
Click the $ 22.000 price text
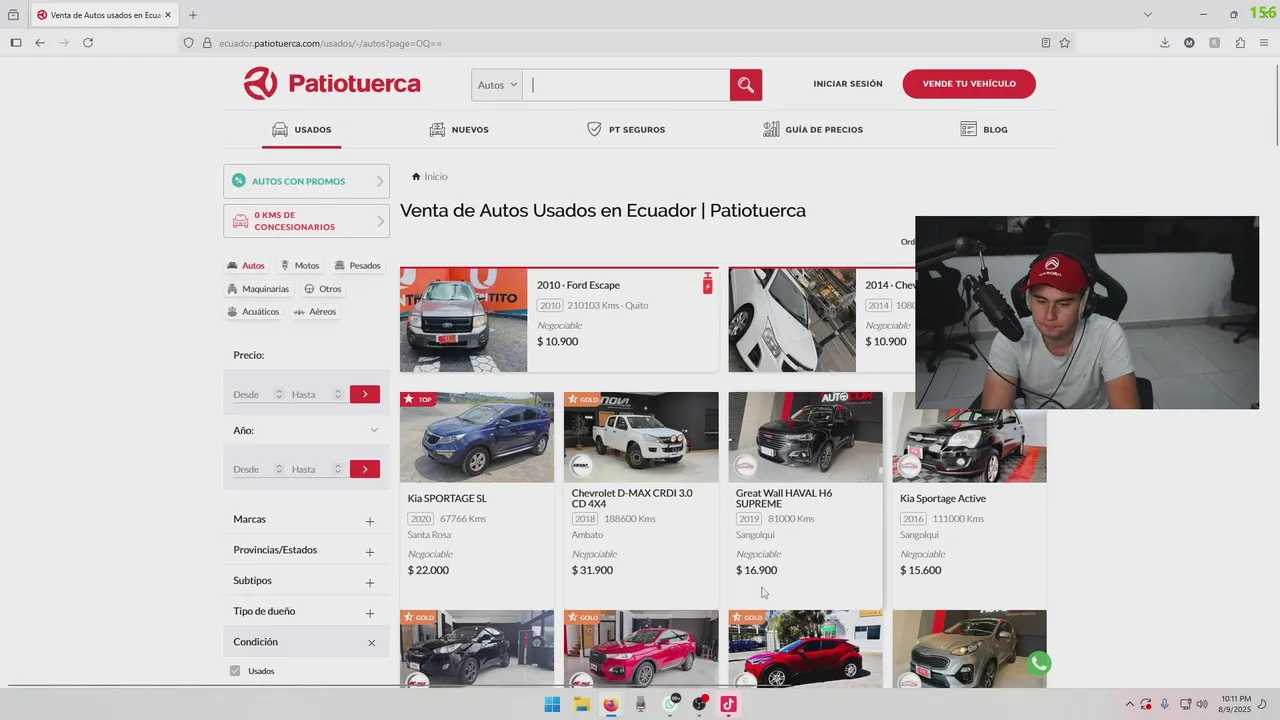click(x=428, y=570)
